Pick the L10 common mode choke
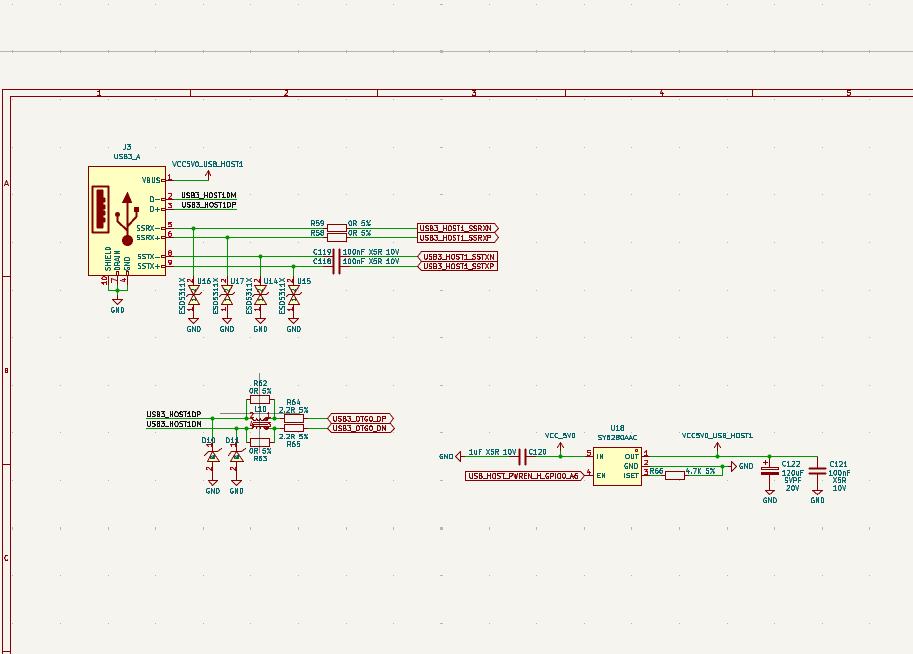This screenshot has height=654, width=913. coord(260,423)
